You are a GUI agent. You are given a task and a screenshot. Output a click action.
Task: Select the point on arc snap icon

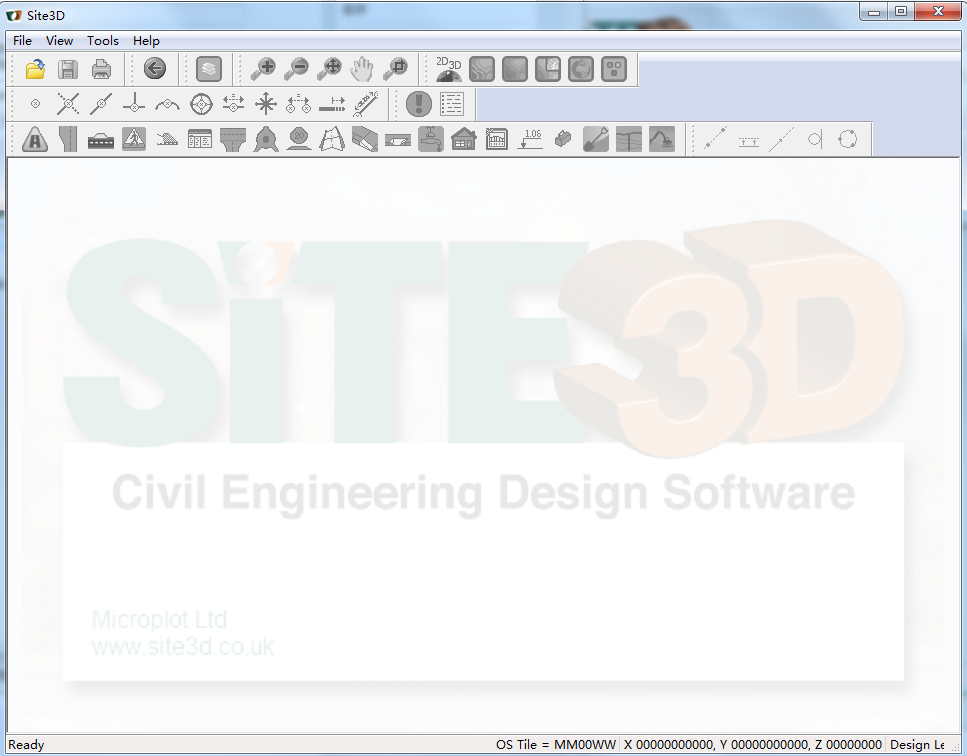(x=167, y=104)
